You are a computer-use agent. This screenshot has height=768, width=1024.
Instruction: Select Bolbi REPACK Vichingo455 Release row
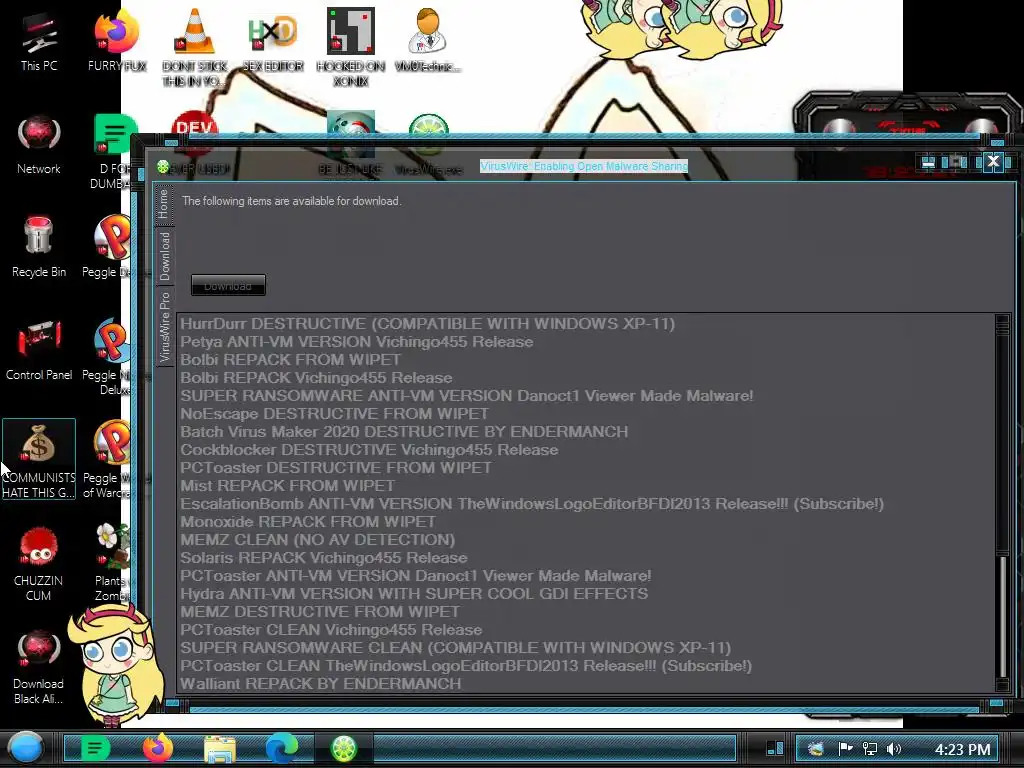point(585,378)
